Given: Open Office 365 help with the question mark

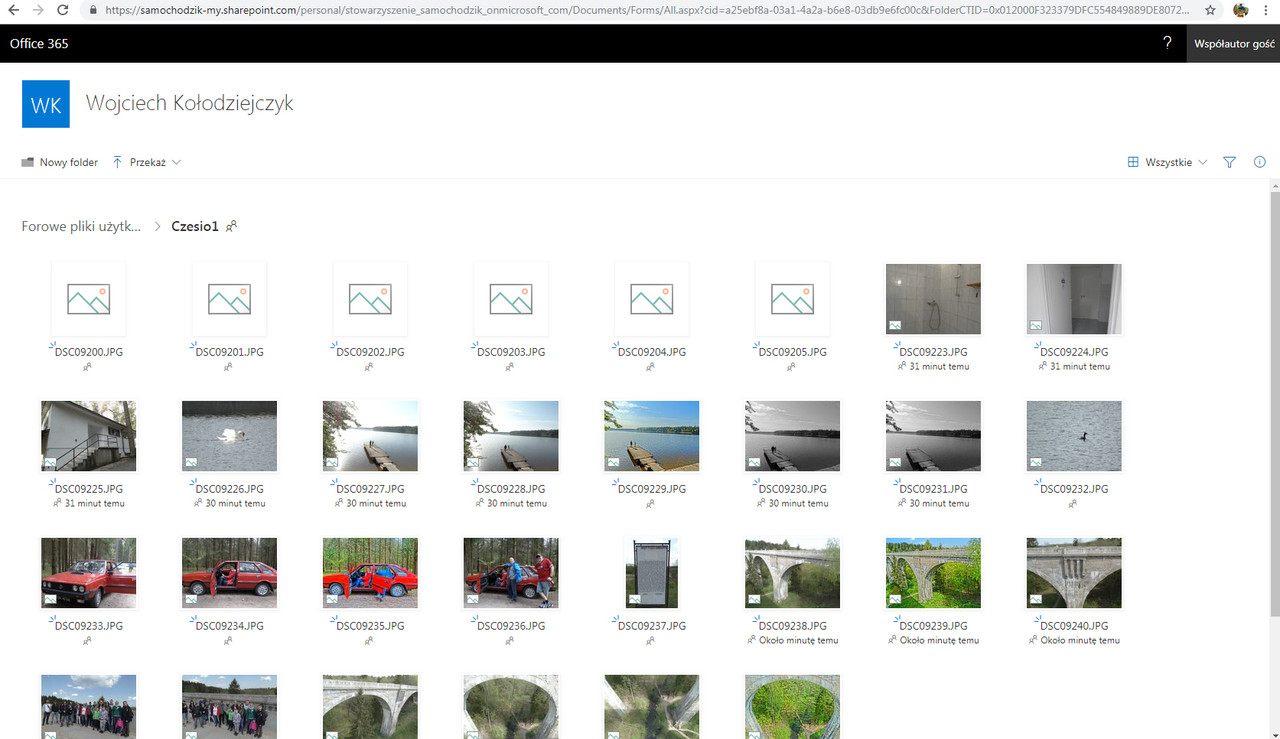Looking at the screenshot, I should [x=1167, y=43].
